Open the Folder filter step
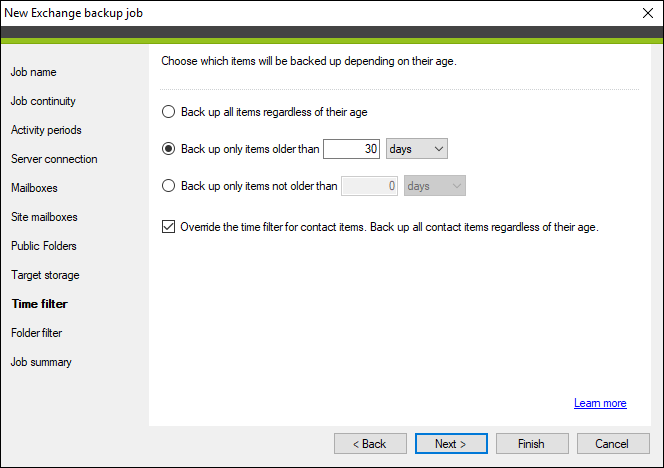Screen dimensions: 664x468 tap(36, 333)
